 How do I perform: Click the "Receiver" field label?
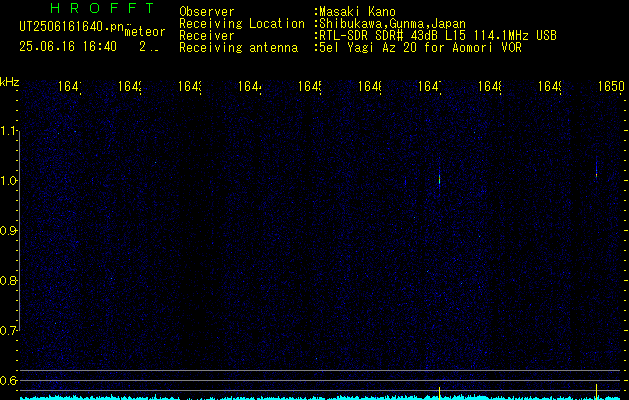(x=207, y=36)
